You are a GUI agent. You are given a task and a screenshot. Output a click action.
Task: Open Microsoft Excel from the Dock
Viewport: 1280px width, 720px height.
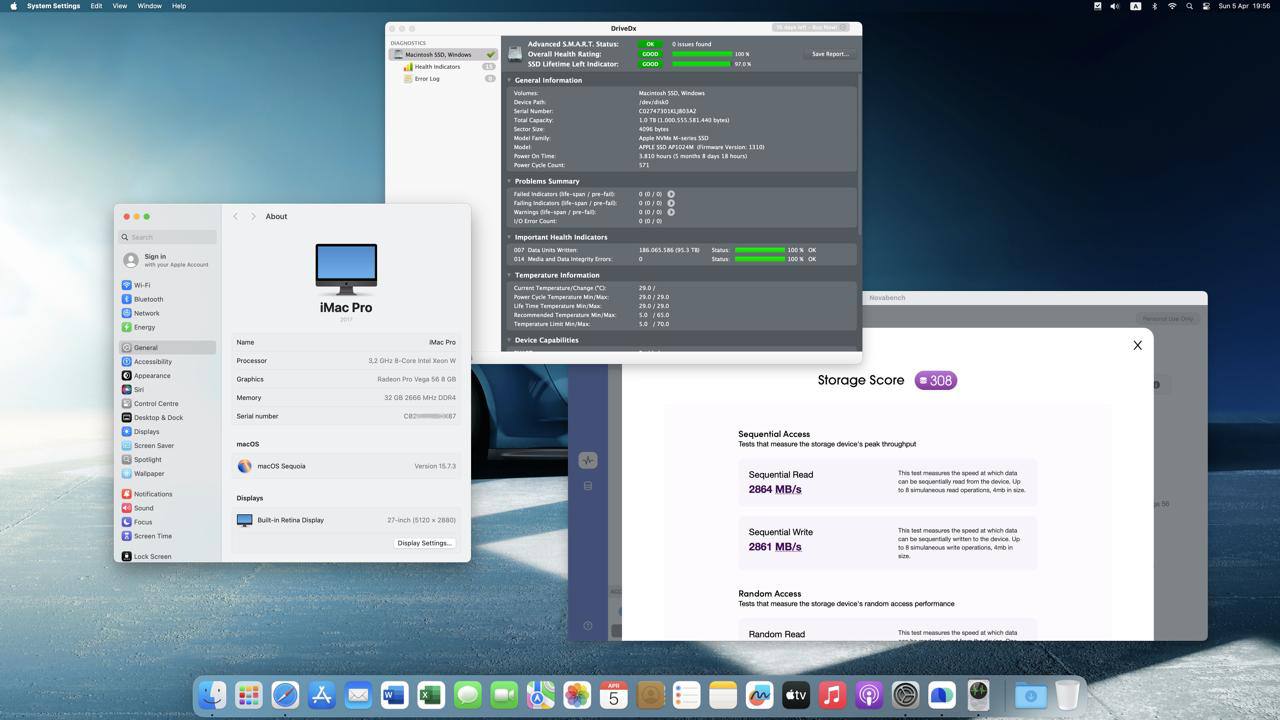click(x=431, y=694)
